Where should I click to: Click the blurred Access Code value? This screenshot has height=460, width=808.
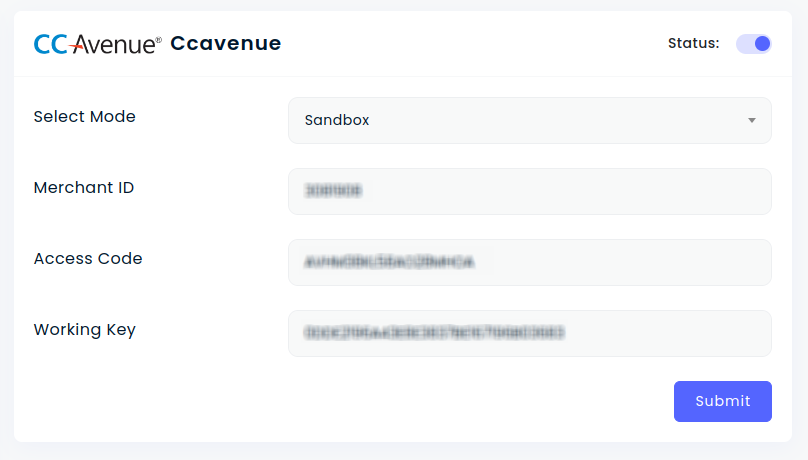pos(389,262)
